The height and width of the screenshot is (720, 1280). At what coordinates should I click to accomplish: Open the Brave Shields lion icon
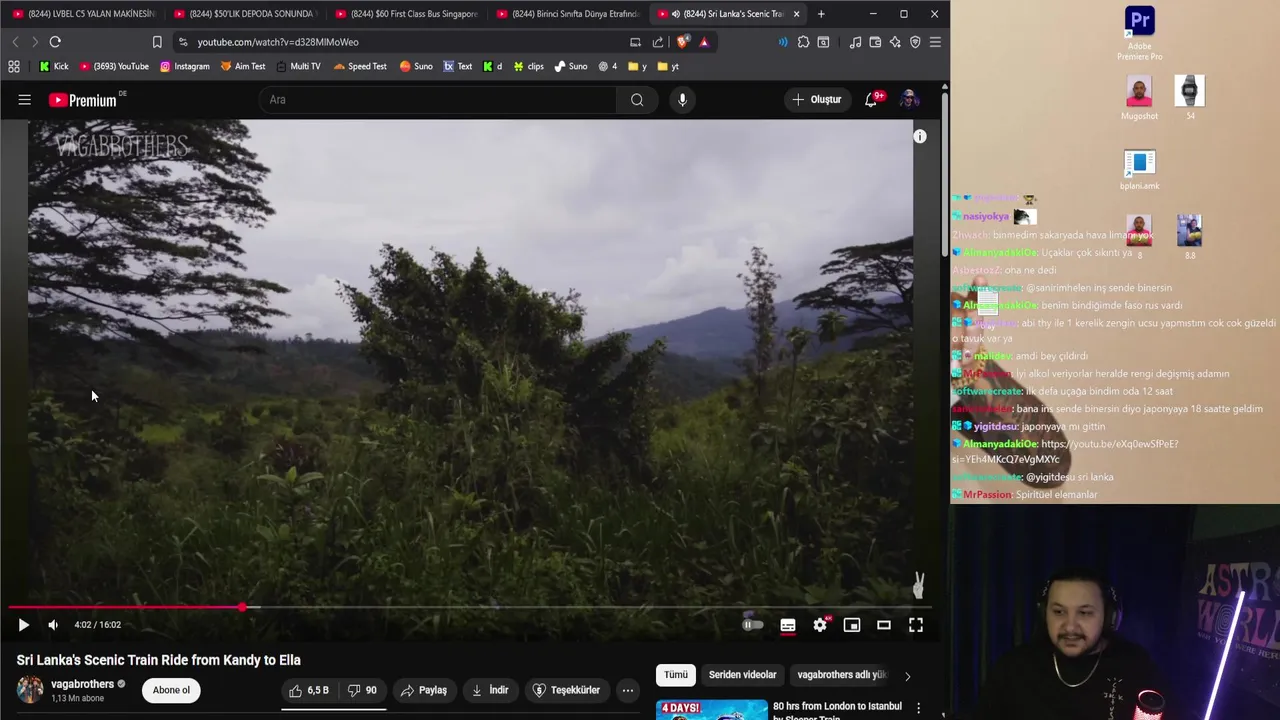coord(683,42)
